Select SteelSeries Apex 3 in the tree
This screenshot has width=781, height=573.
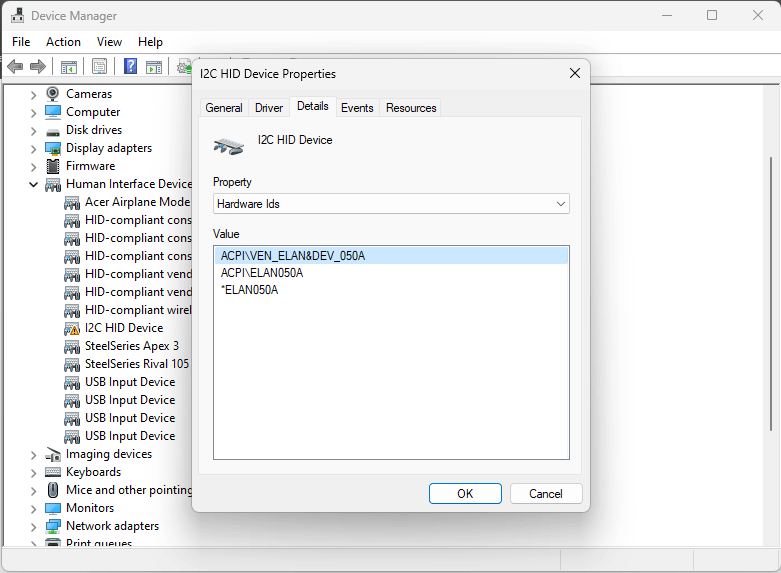132,346
